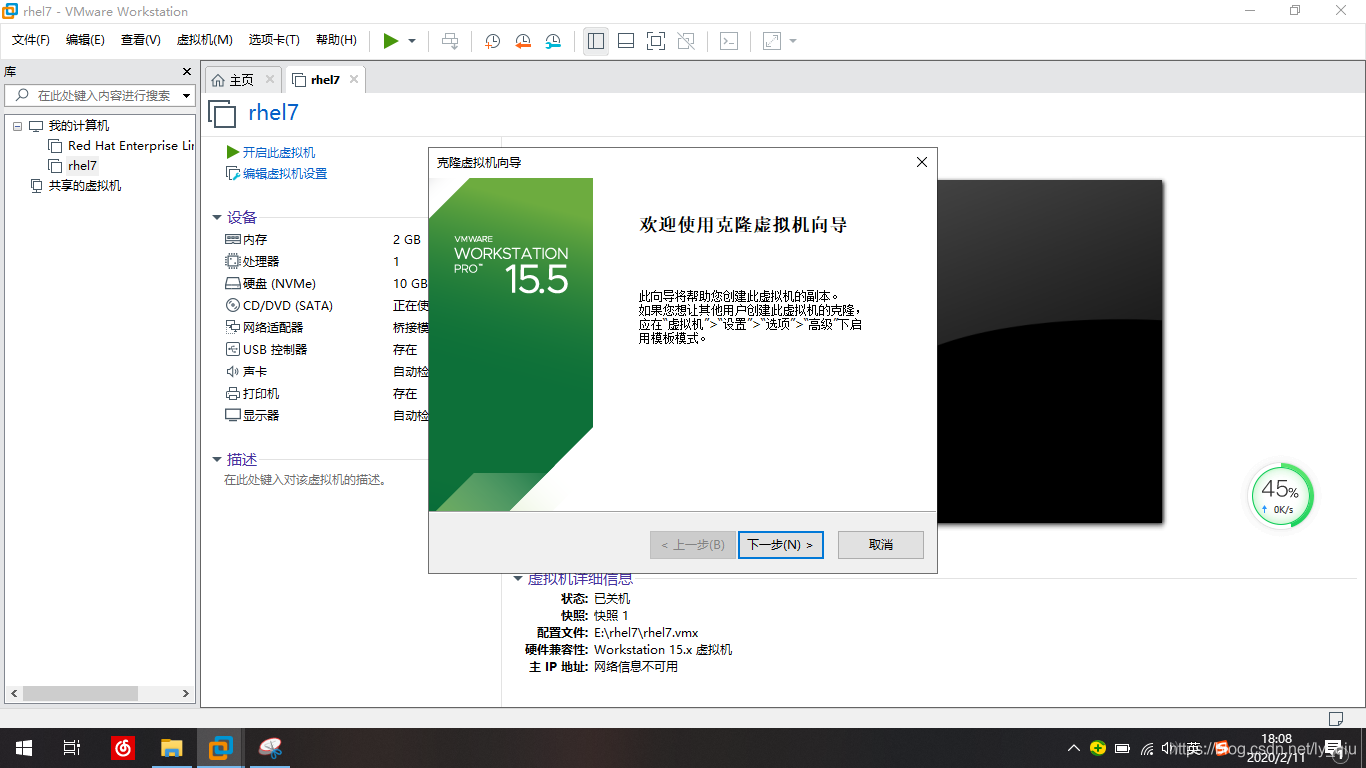The height and width of the screenshot is (768, 1366).
Task: Enter full screen mode via toolbar icon
Action: [x=656, y=41]
